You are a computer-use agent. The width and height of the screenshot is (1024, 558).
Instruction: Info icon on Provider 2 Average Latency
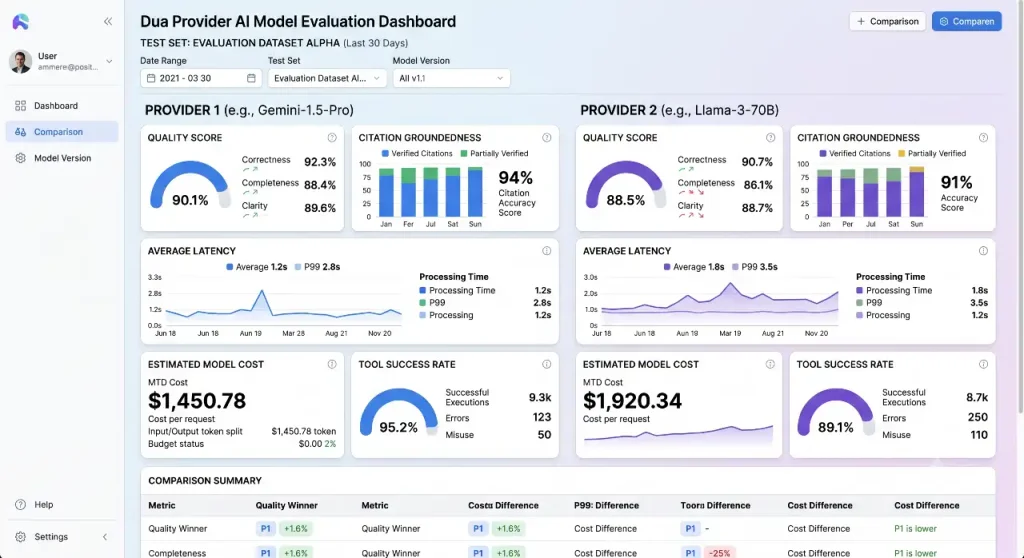tap(984, 251)
